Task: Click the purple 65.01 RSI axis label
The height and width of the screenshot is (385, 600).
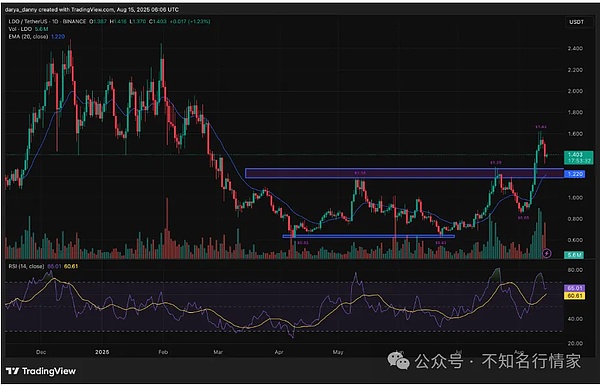Action: (x=575, y=288)
